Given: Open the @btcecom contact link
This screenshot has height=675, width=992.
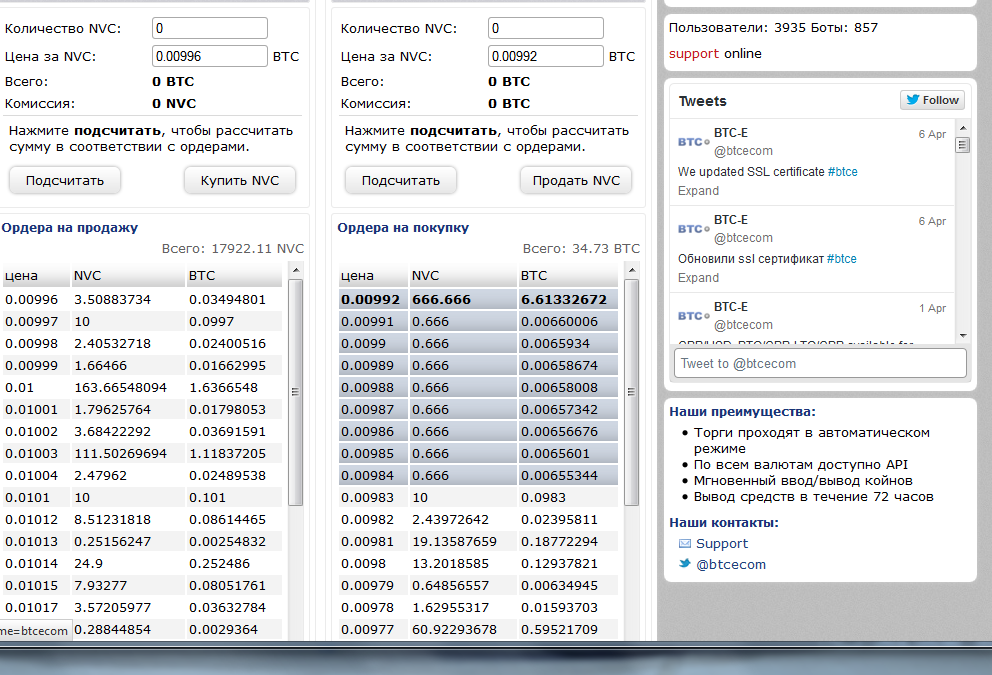Looking at the screenshot, I should 731,564.
